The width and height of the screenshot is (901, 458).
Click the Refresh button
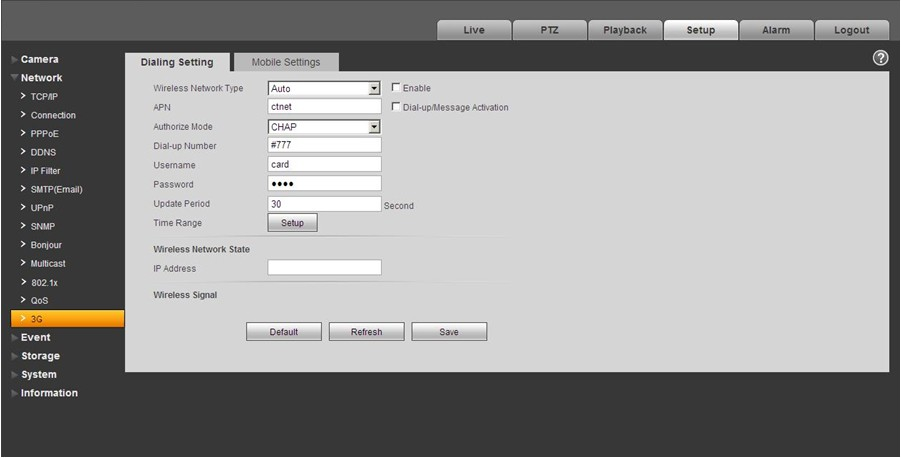366,332
